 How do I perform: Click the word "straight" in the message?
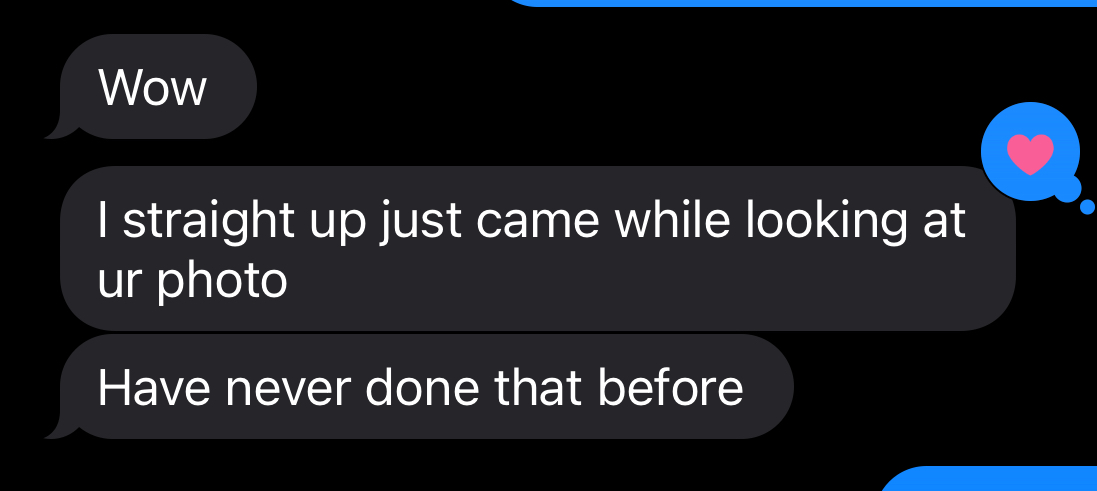(209, 220)
